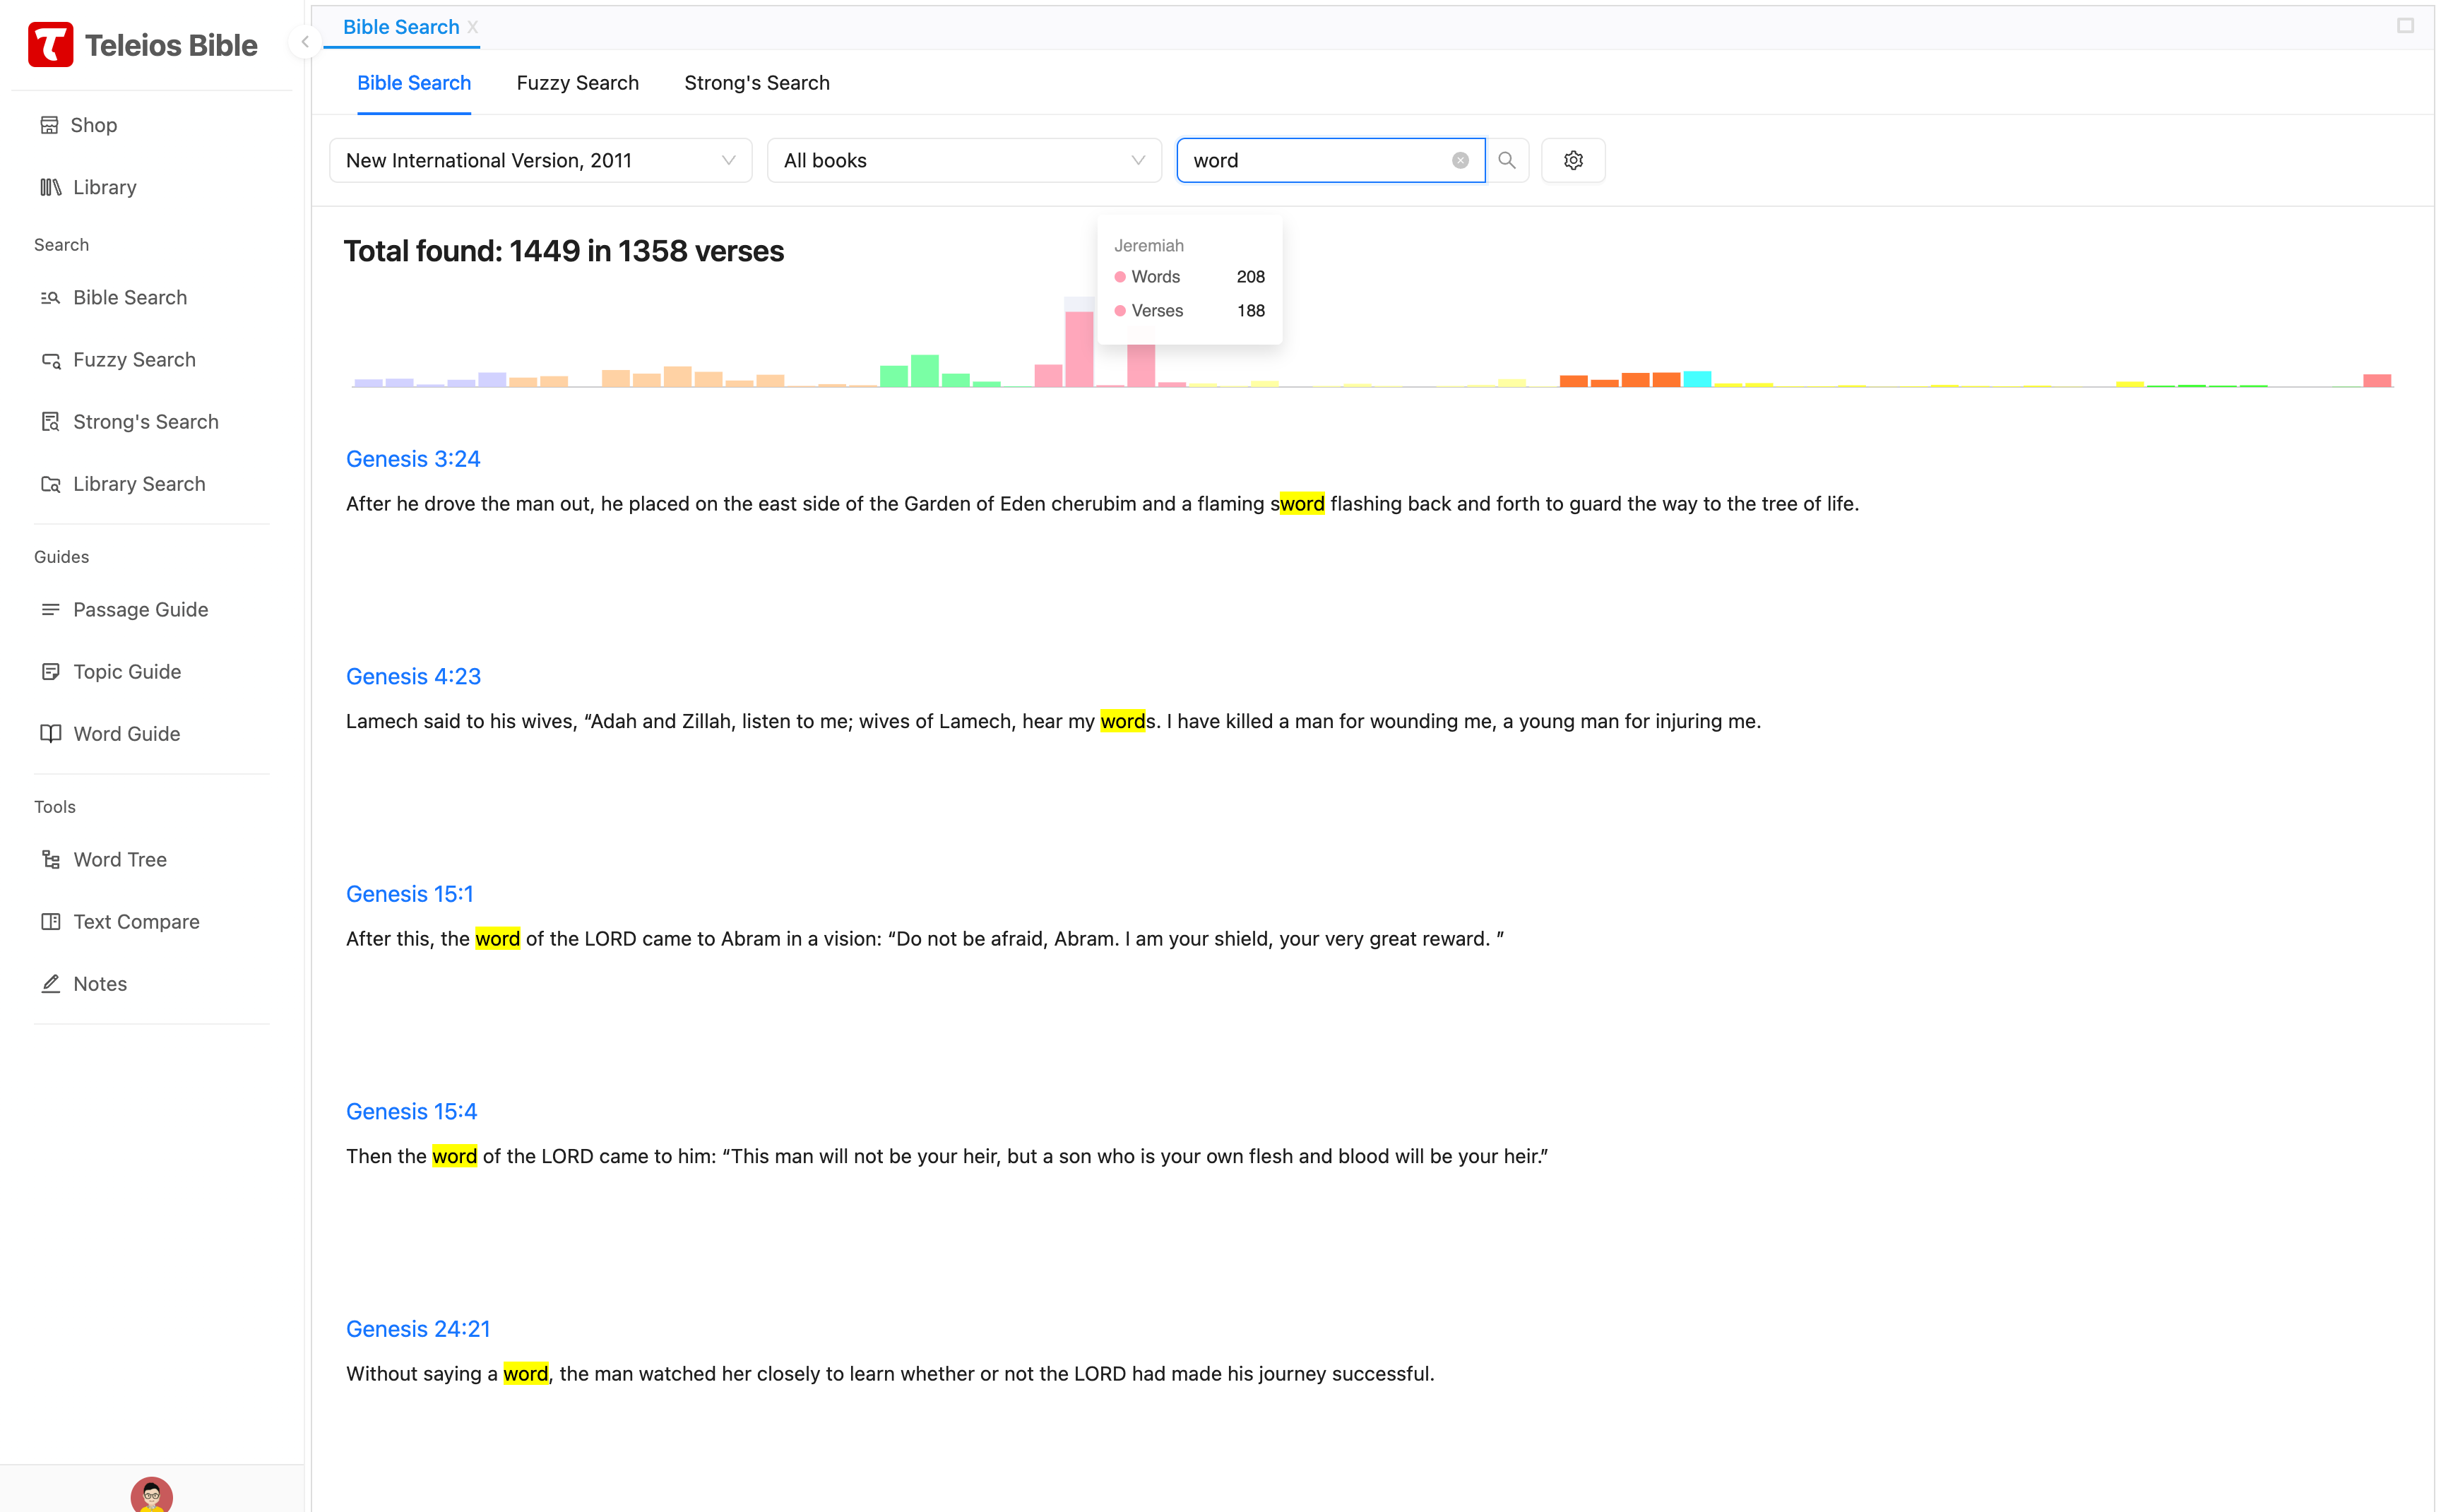Open Word Tree tool
This screenshot has height=1512, width=2441.
119,859
